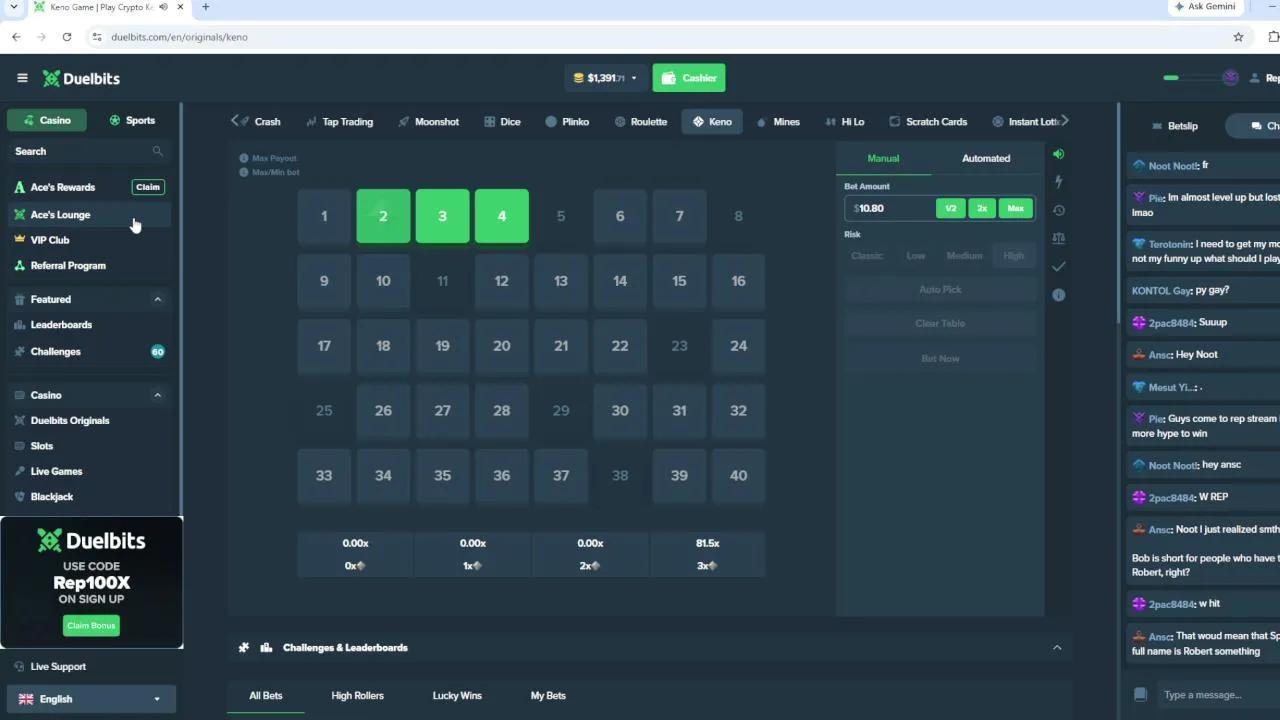Open the English language dropdown
1280x720 pixels.
click(91, 699)
